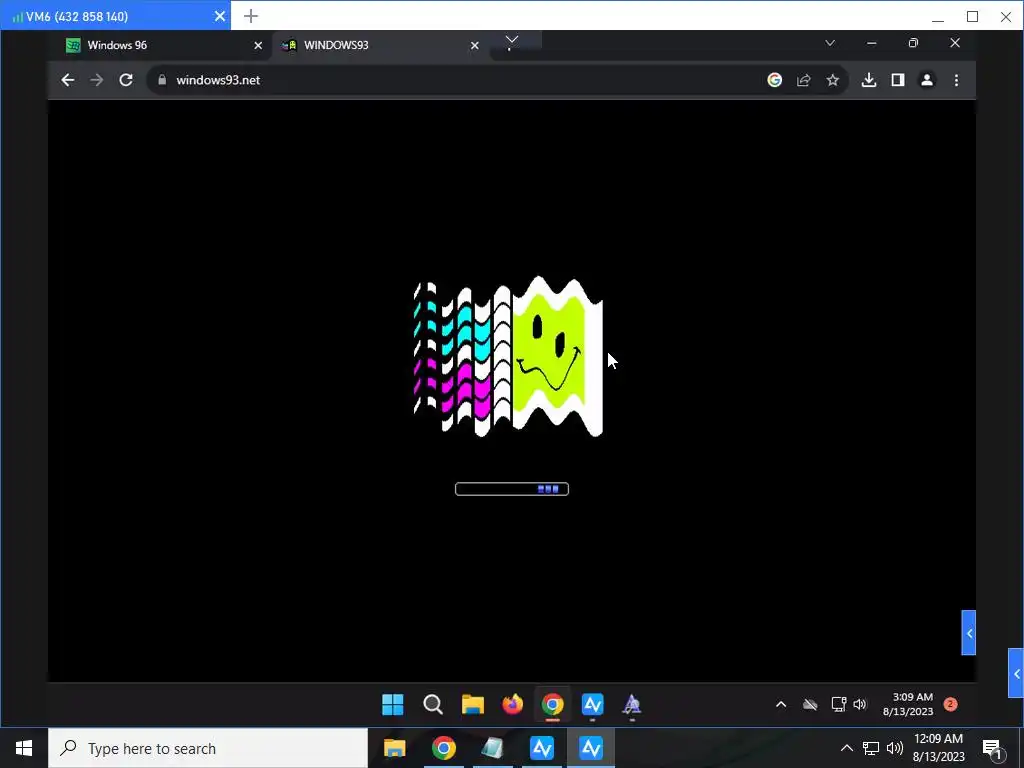Open network settings in VM tray
1024x768 pixels.
point(839,704)
